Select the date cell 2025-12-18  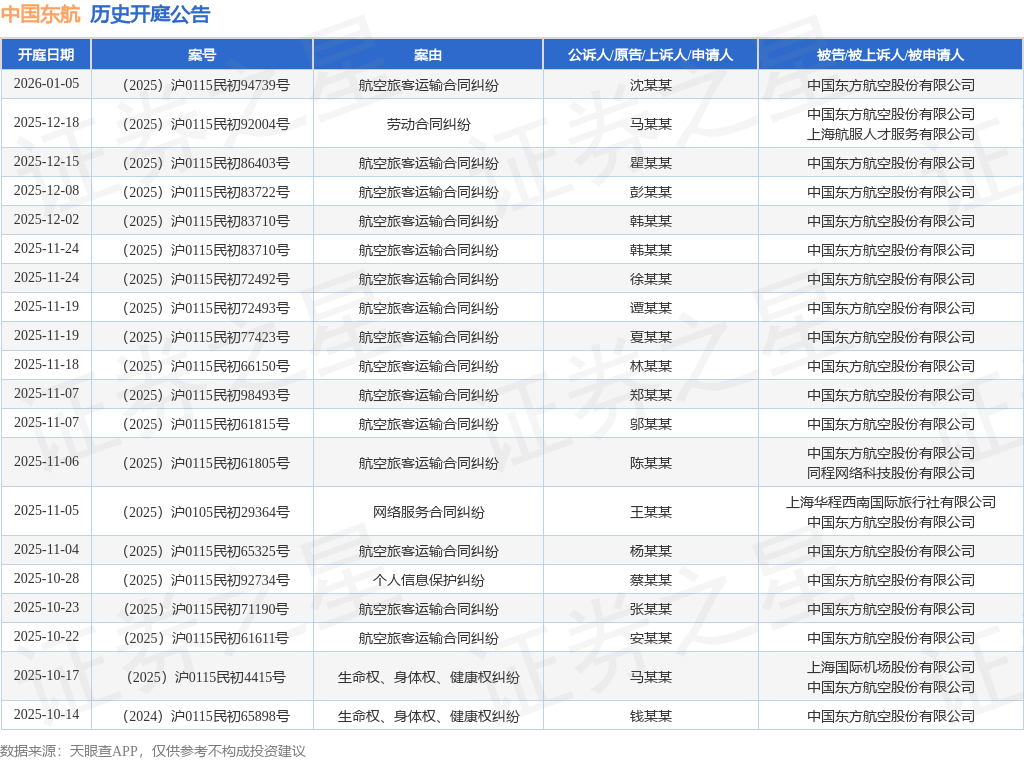point(46,122)
